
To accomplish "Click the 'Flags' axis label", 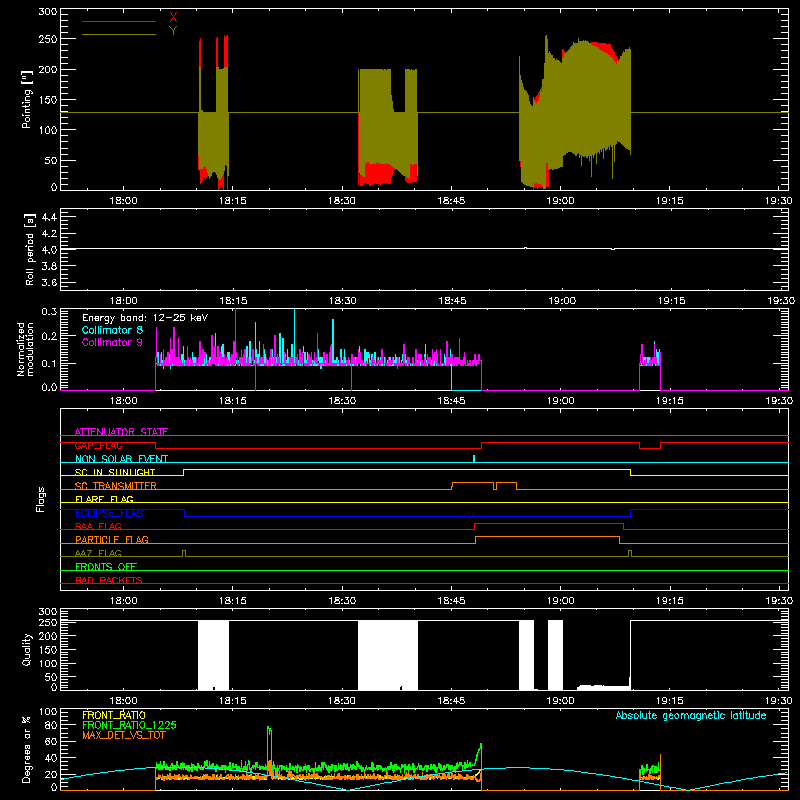I will tap(40, 499).
